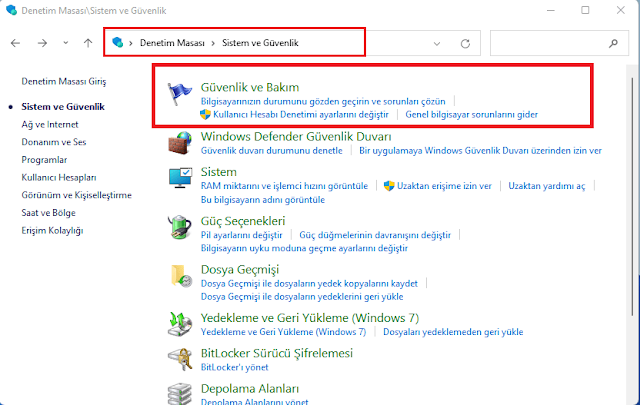Viewport: 640px width, 405px height.
Task: Click Güvenlik duvarı durumunu denetle
Action: (x=271, y=151)
